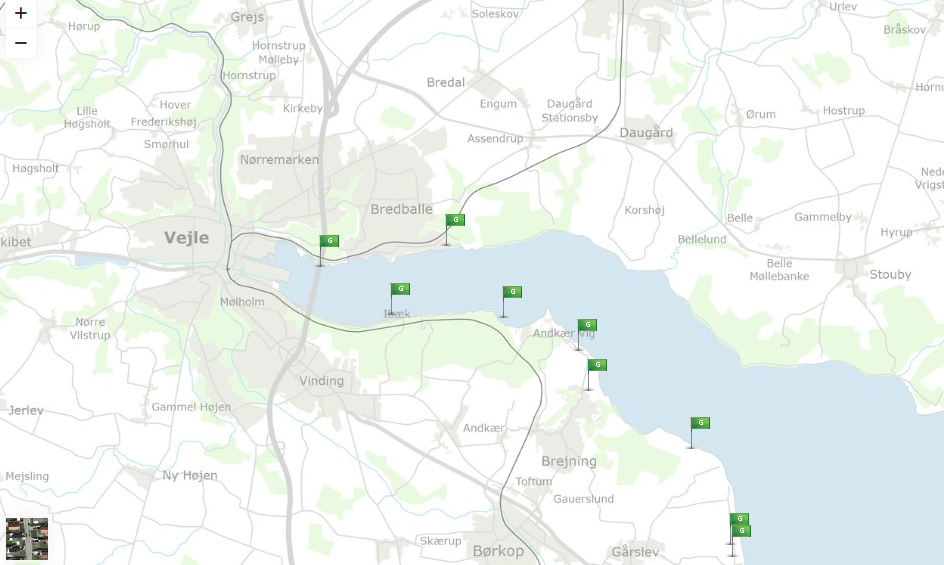Select the green flag west of Bredballe shore
The width and height of the screenshot is (944, 565).
point(329,242)
